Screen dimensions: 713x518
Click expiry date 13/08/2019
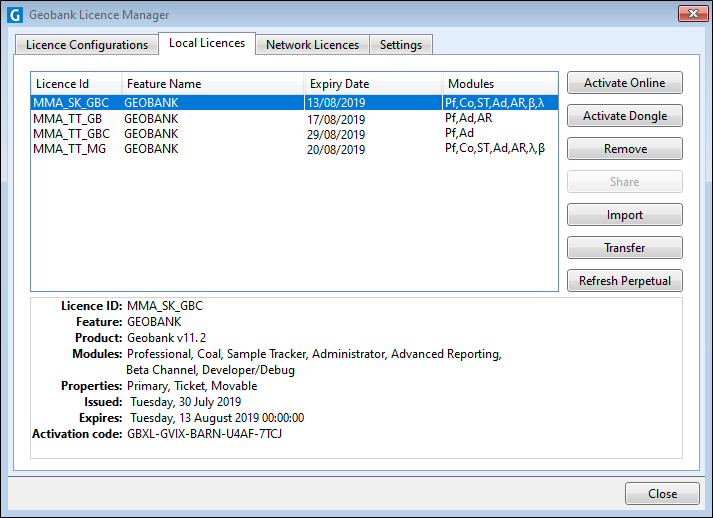click(336, 103)
